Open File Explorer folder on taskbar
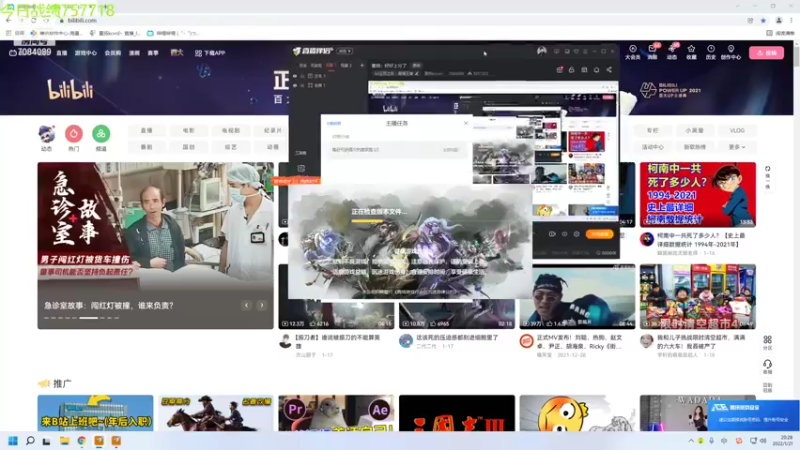 [64, 441]
